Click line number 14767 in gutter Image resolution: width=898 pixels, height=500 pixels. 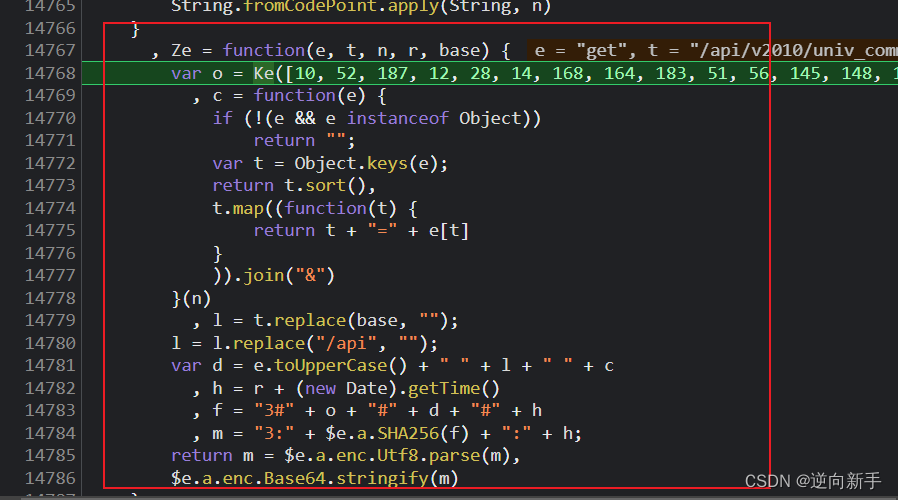[x=50, y=50]
